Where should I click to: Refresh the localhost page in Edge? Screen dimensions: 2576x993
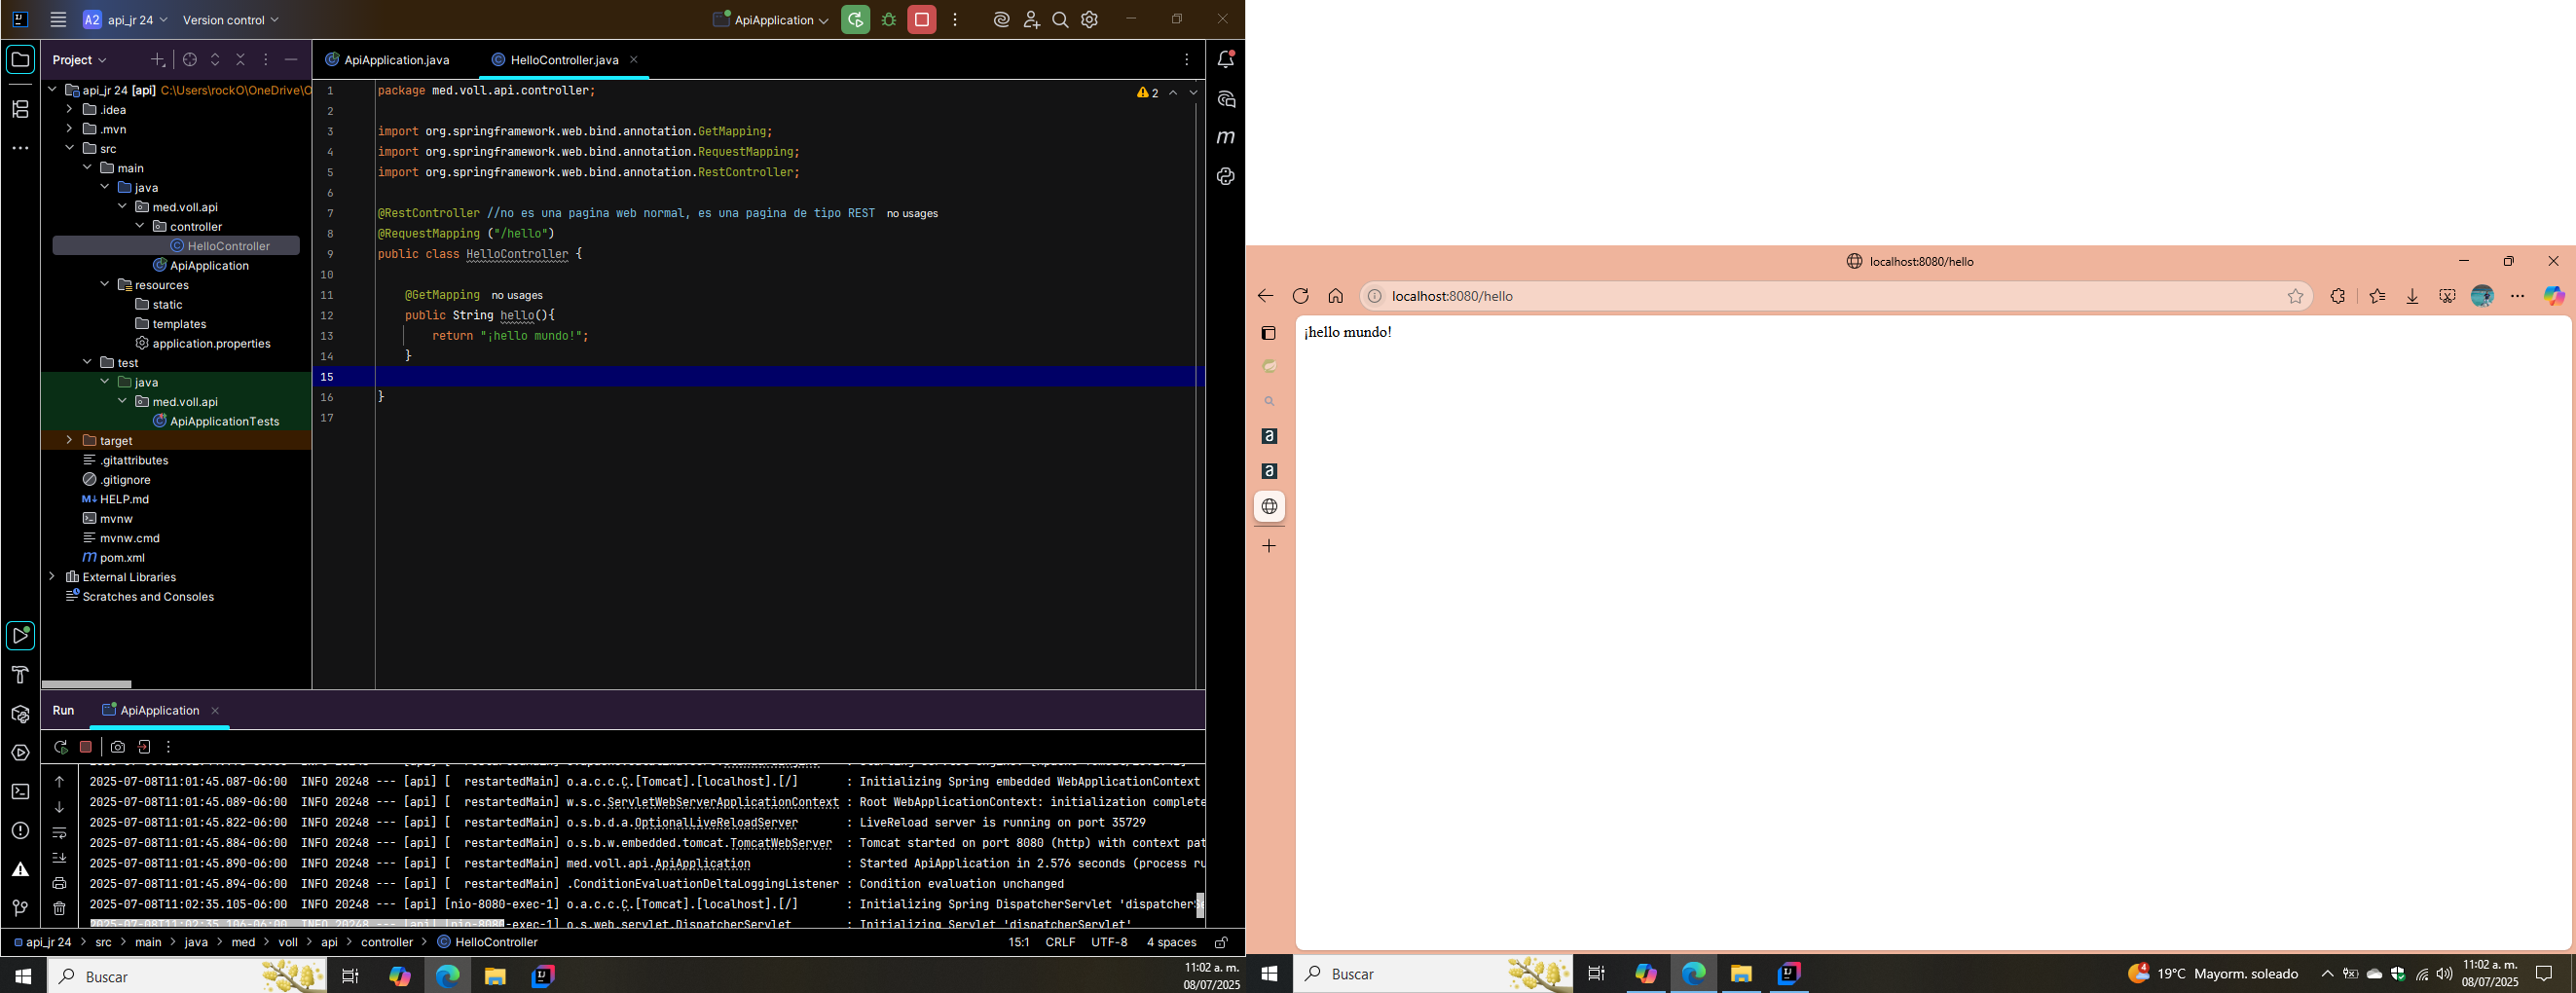point(1300,296)
